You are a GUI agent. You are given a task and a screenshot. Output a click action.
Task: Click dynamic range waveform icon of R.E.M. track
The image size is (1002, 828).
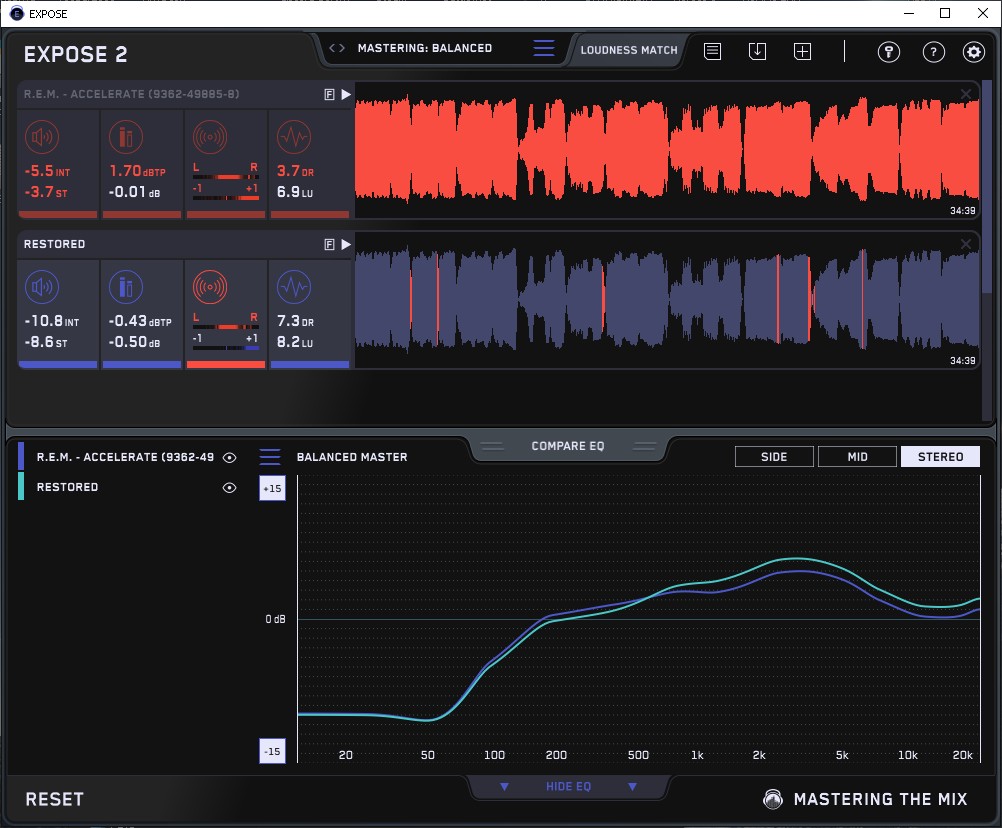293,138
